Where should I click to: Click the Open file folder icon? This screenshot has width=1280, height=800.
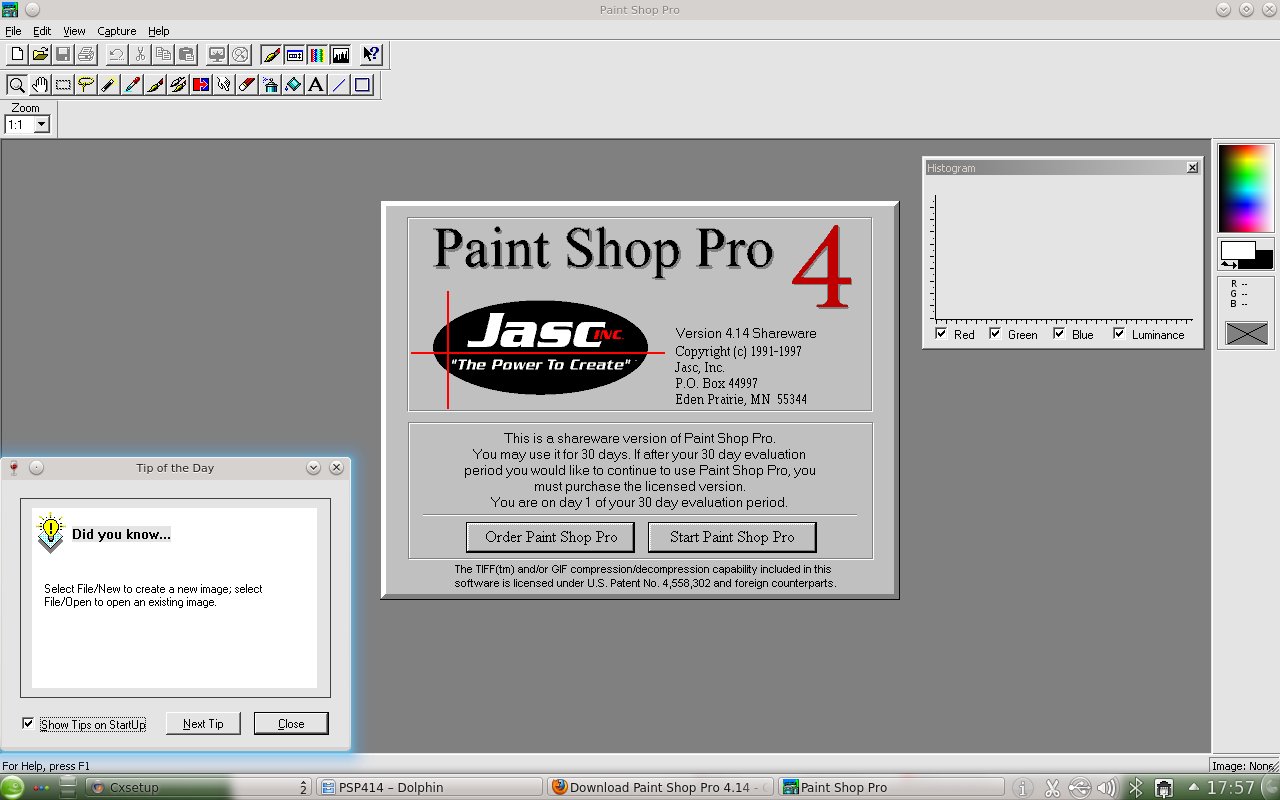(40, 54)
